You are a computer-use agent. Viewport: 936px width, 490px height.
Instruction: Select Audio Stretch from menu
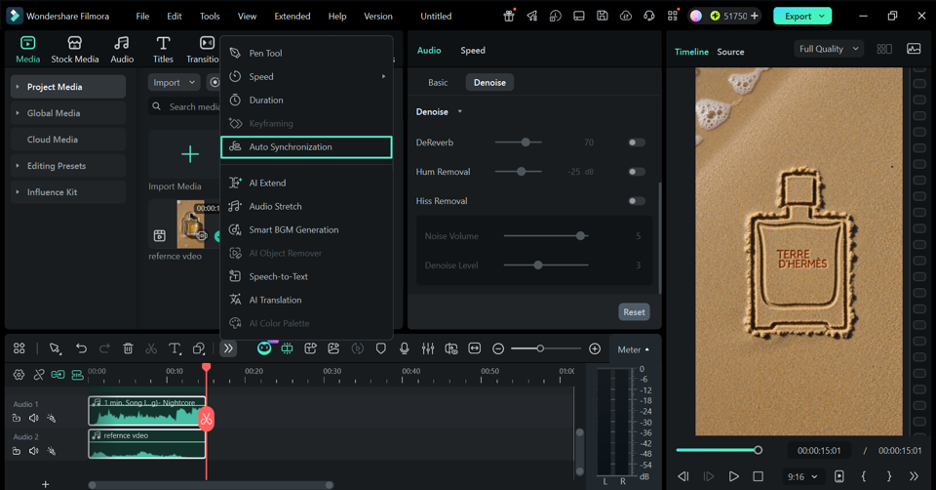[306, 207]
